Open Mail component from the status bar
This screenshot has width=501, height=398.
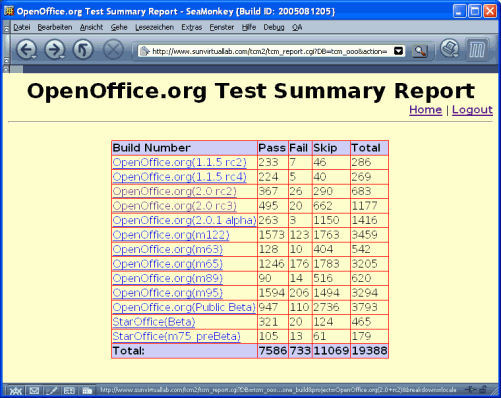pyautogui.click(x=34, y=390)
